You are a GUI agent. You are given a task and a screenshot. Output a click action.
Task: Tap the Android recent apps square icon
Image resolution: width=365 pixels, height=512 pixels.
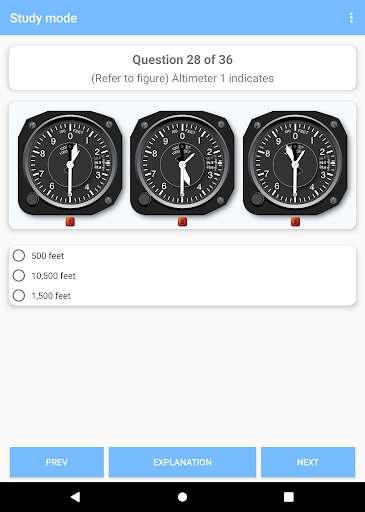289,497
